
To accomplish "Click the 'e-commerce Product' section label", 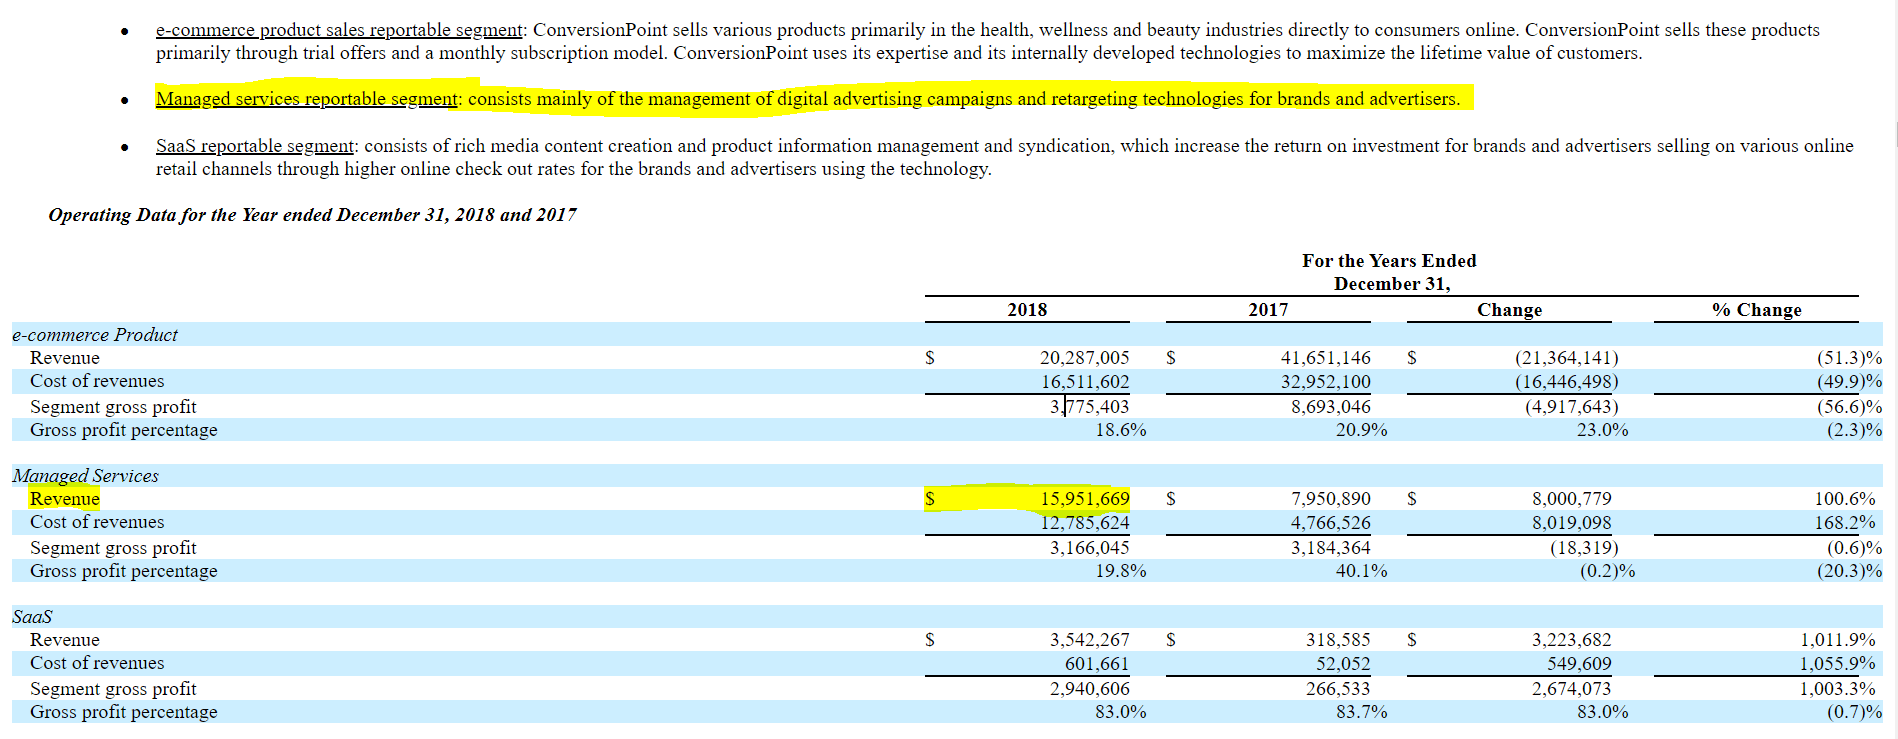I will 95,335.
